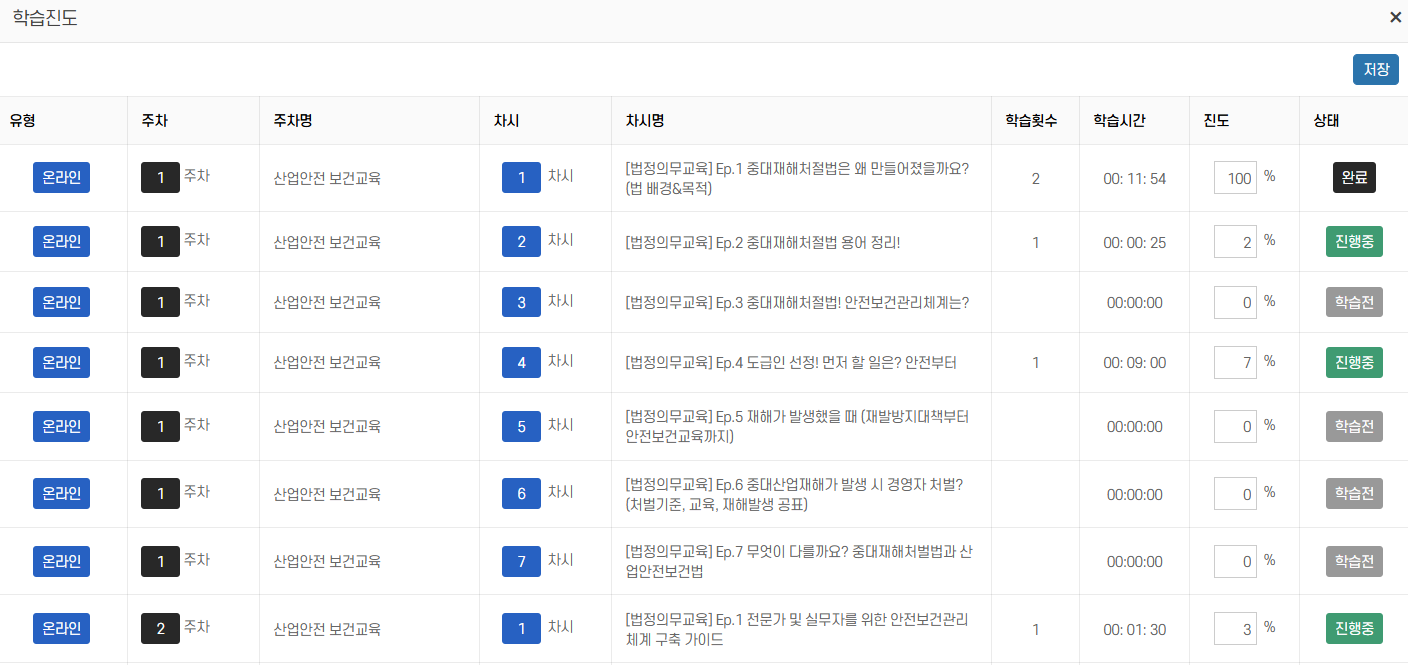Close the 학습진도 dialog

[x=1395, y=17]
